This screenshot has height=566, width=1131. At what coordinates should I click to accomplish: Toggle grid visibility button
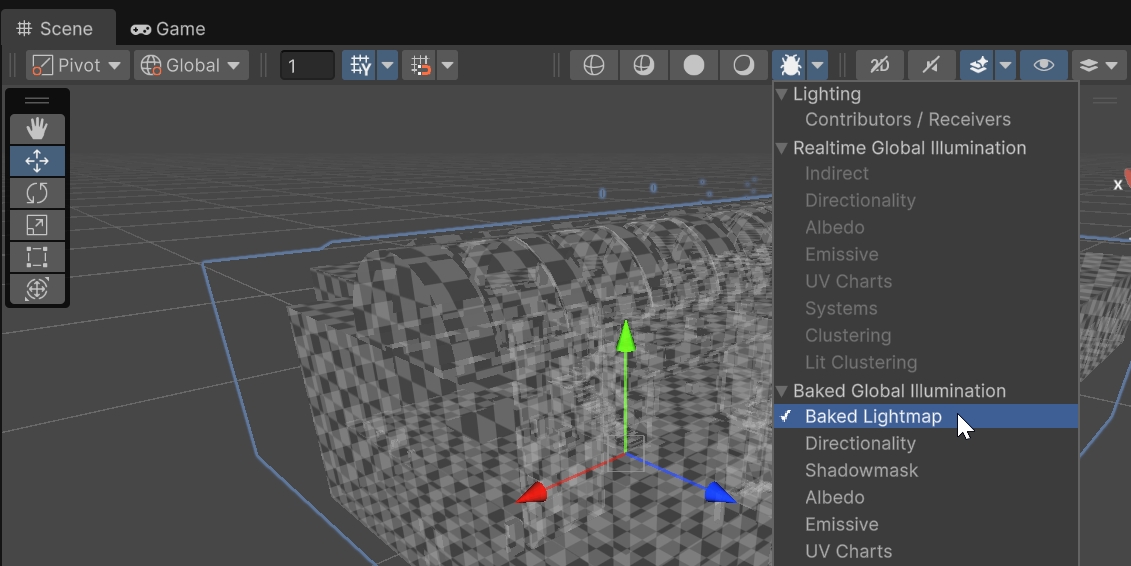(x=359, y=66)
